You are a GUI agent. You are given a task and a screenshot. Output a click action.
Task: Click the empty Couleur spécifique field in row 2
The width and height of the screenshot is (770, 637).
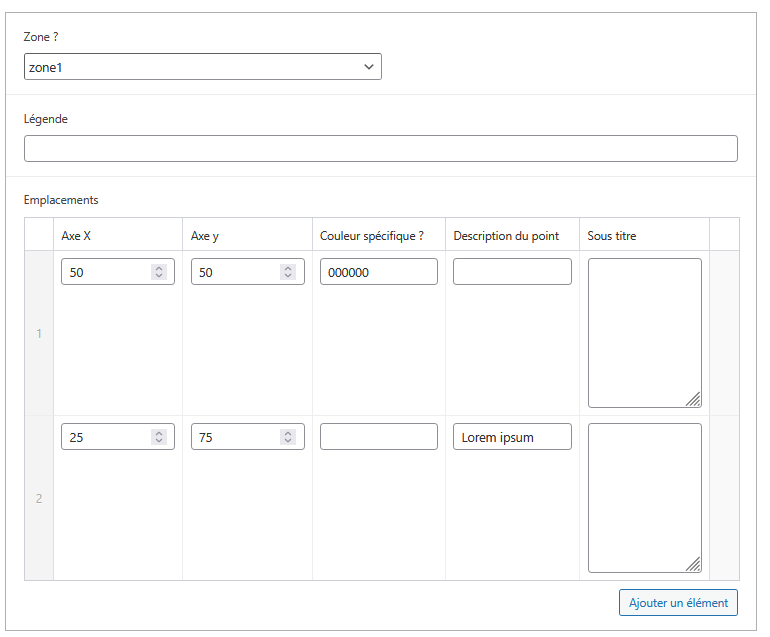[378, 437]
